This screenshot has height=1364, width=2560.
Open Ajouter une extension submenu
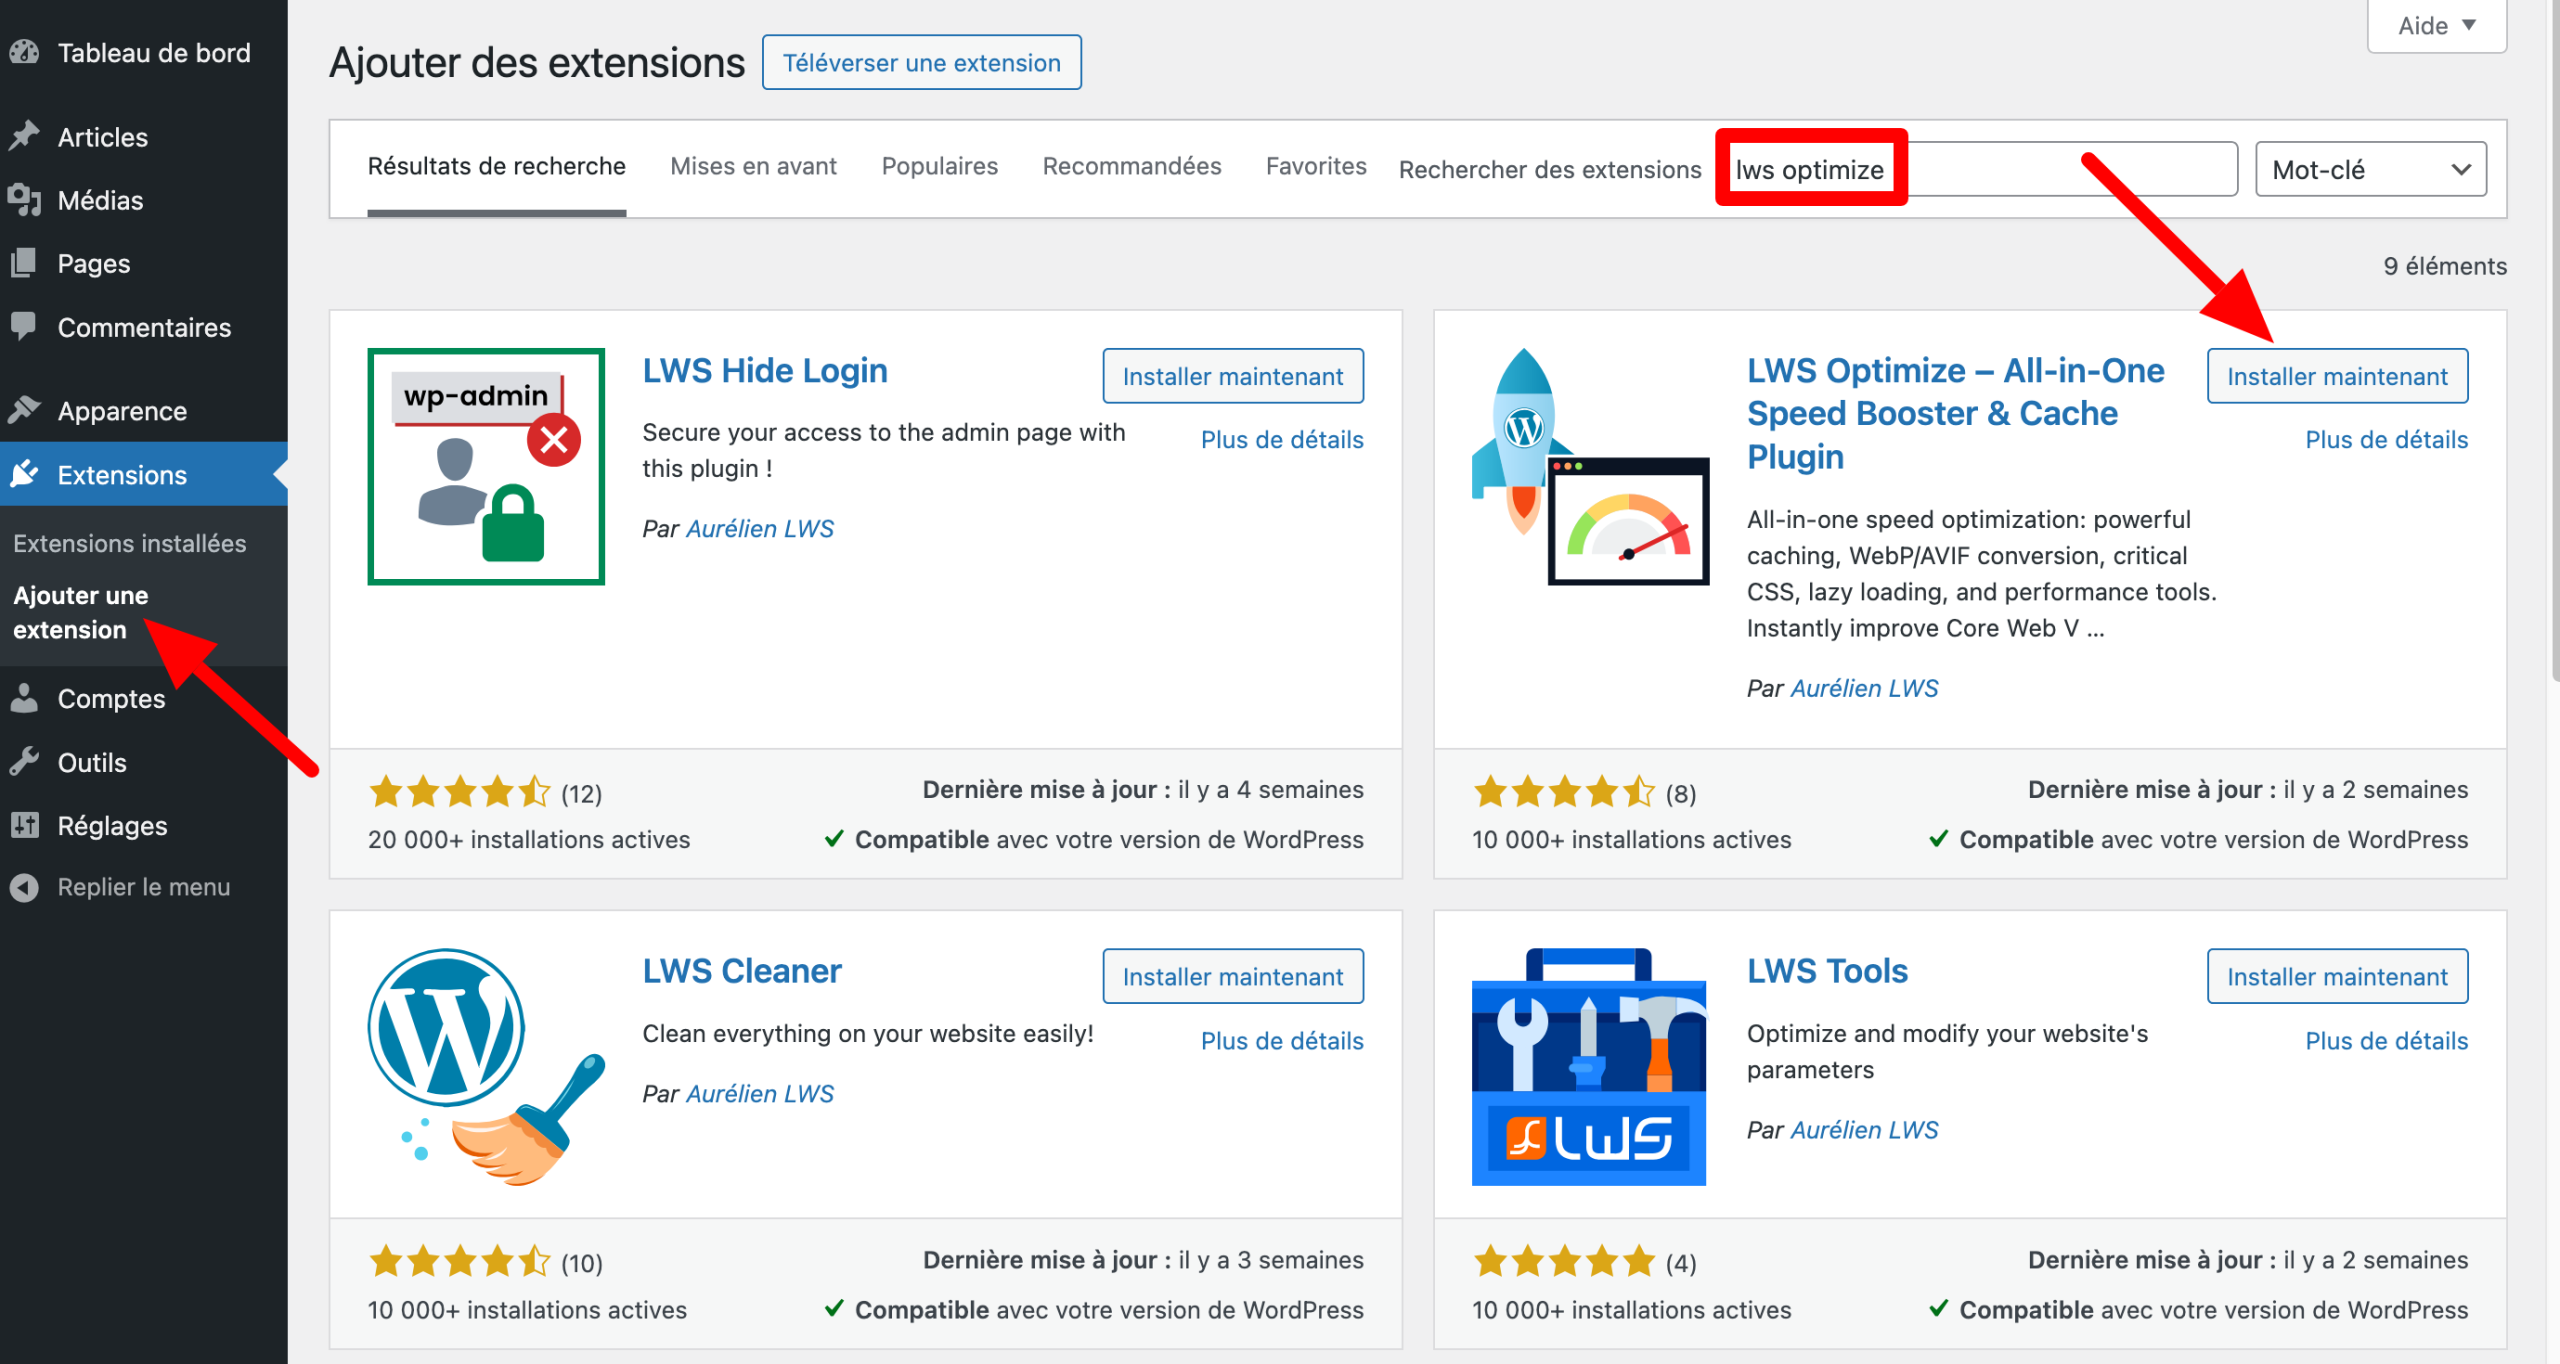80,612
